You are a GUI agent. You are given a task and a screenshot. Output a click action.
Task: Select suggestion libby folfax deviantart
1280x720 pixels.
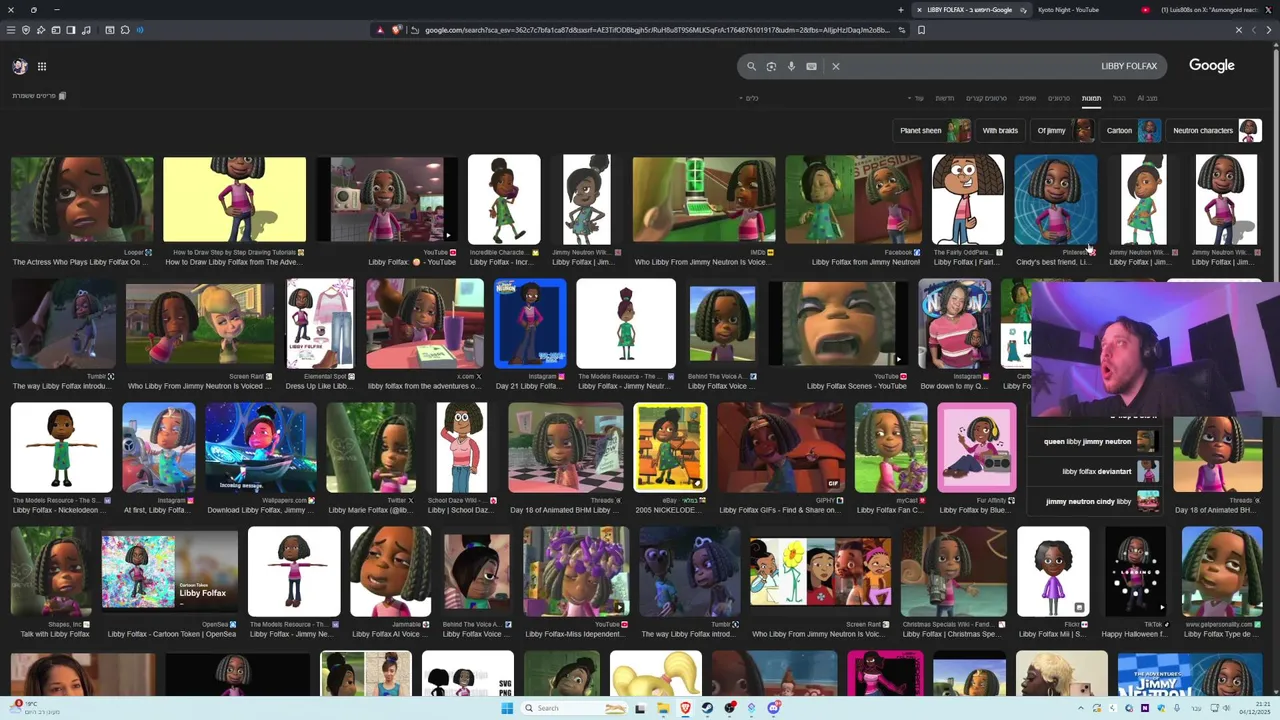(x=1094, y=471)
